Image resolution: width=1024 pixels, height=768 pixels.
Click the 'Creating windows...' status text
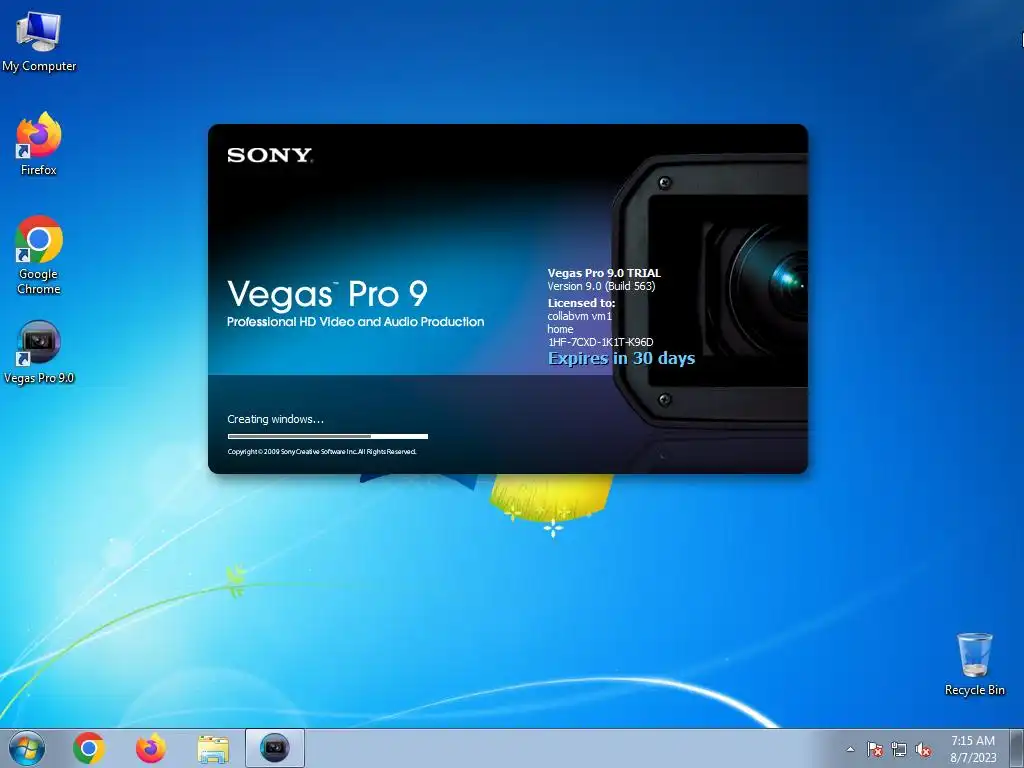pyautogui.click(x=275, y=419)
